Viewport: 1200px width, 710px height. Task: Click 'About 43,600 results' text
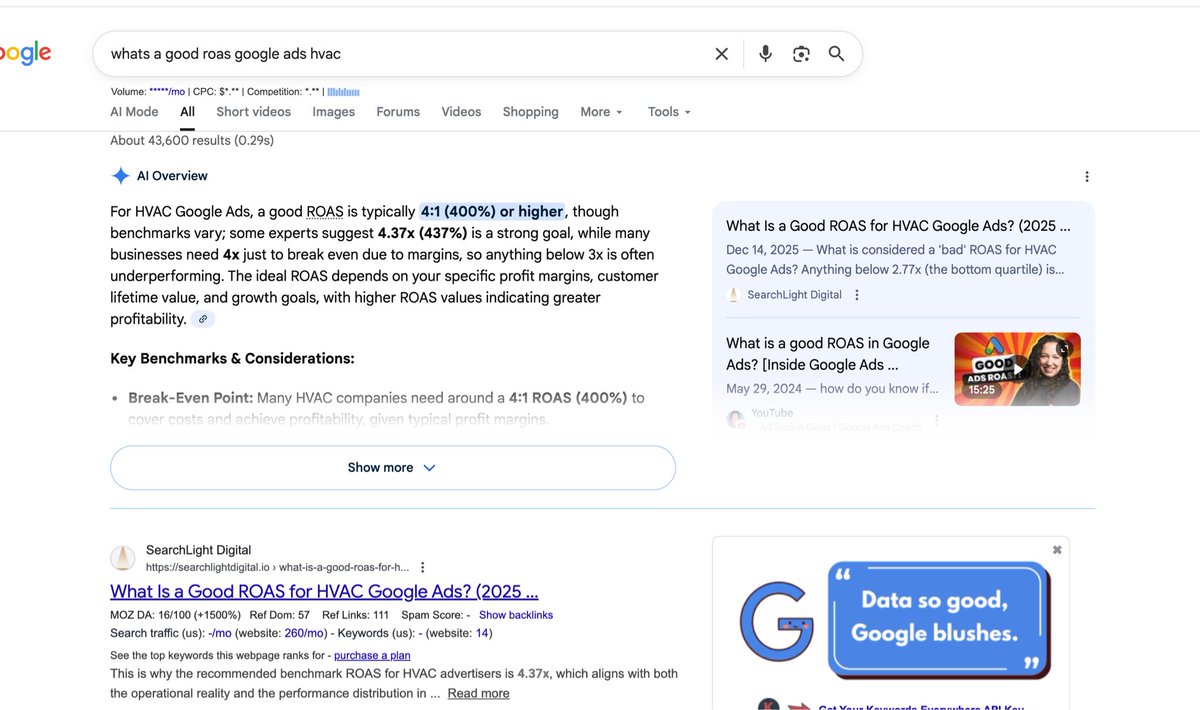[x=192, y=140]
